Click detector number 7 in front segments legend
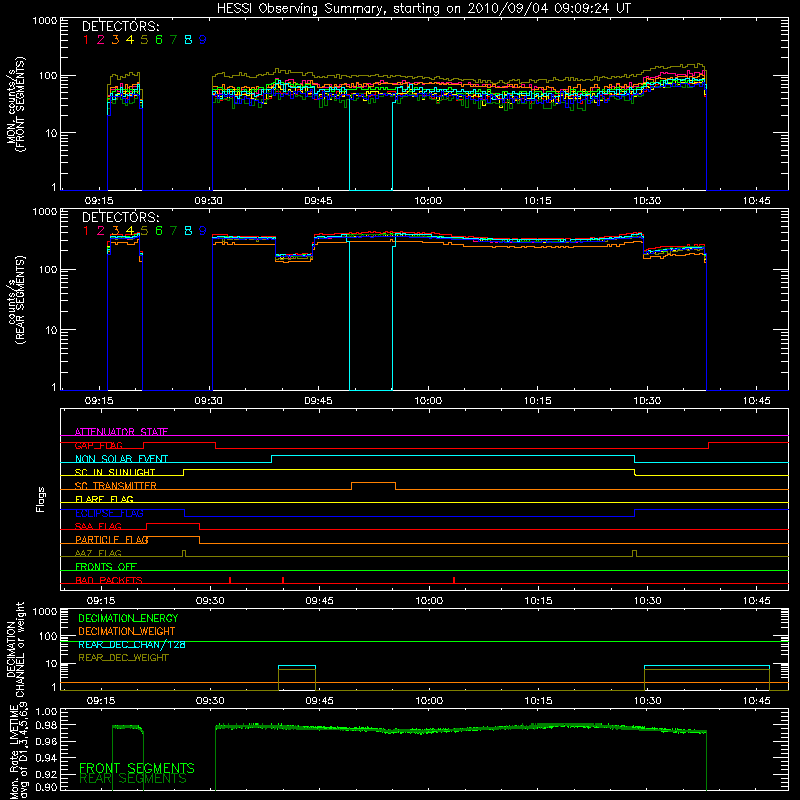Viewport: 800px width, 800px height. click(173, 40)
